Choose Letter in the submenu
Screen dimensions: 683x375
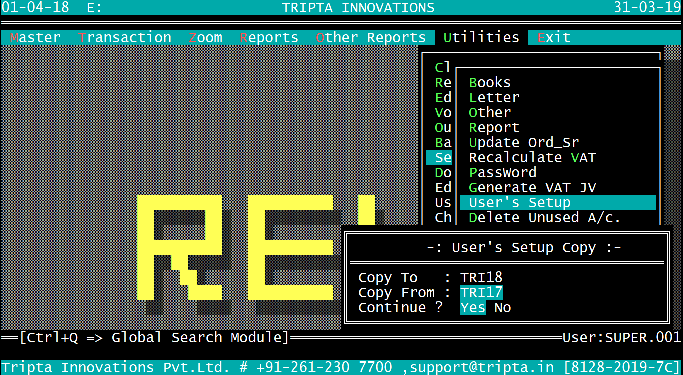494,97
